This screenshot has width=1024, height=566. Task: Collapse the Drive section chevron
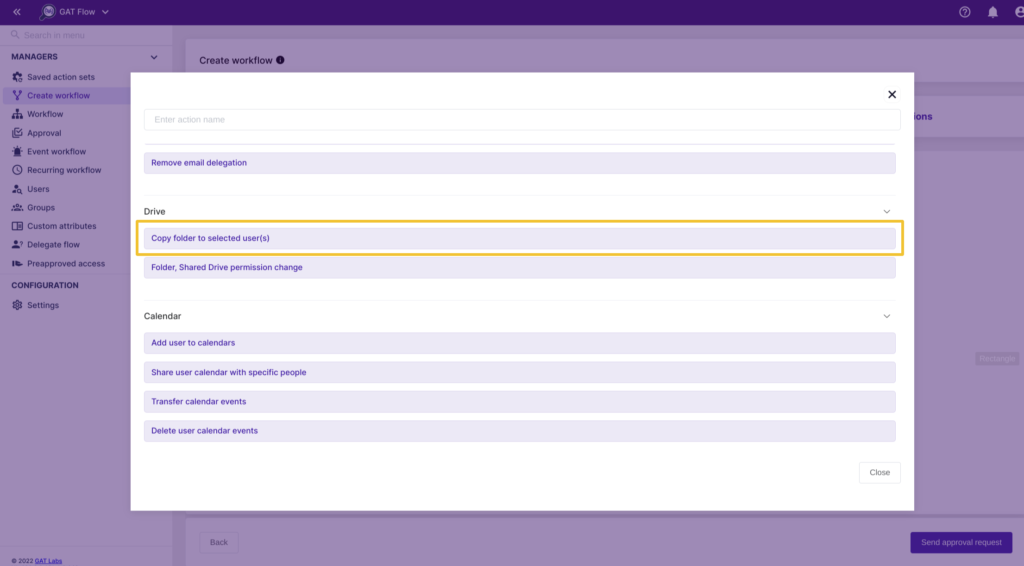point(886,212)
